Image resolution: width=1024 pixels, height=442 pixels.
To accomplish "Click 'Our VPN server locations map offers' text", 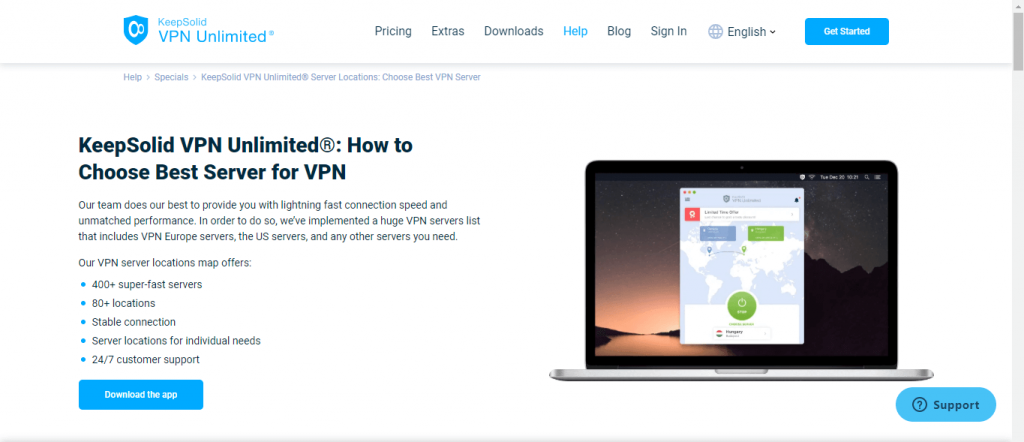I will tap(165, 263).
